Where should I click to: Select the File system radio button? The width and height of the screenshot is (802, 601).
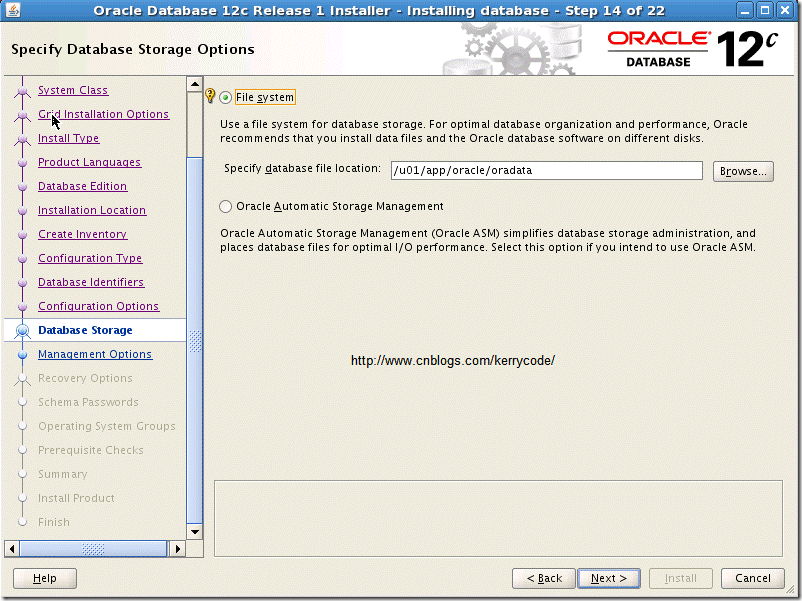[x=226, y=97]
